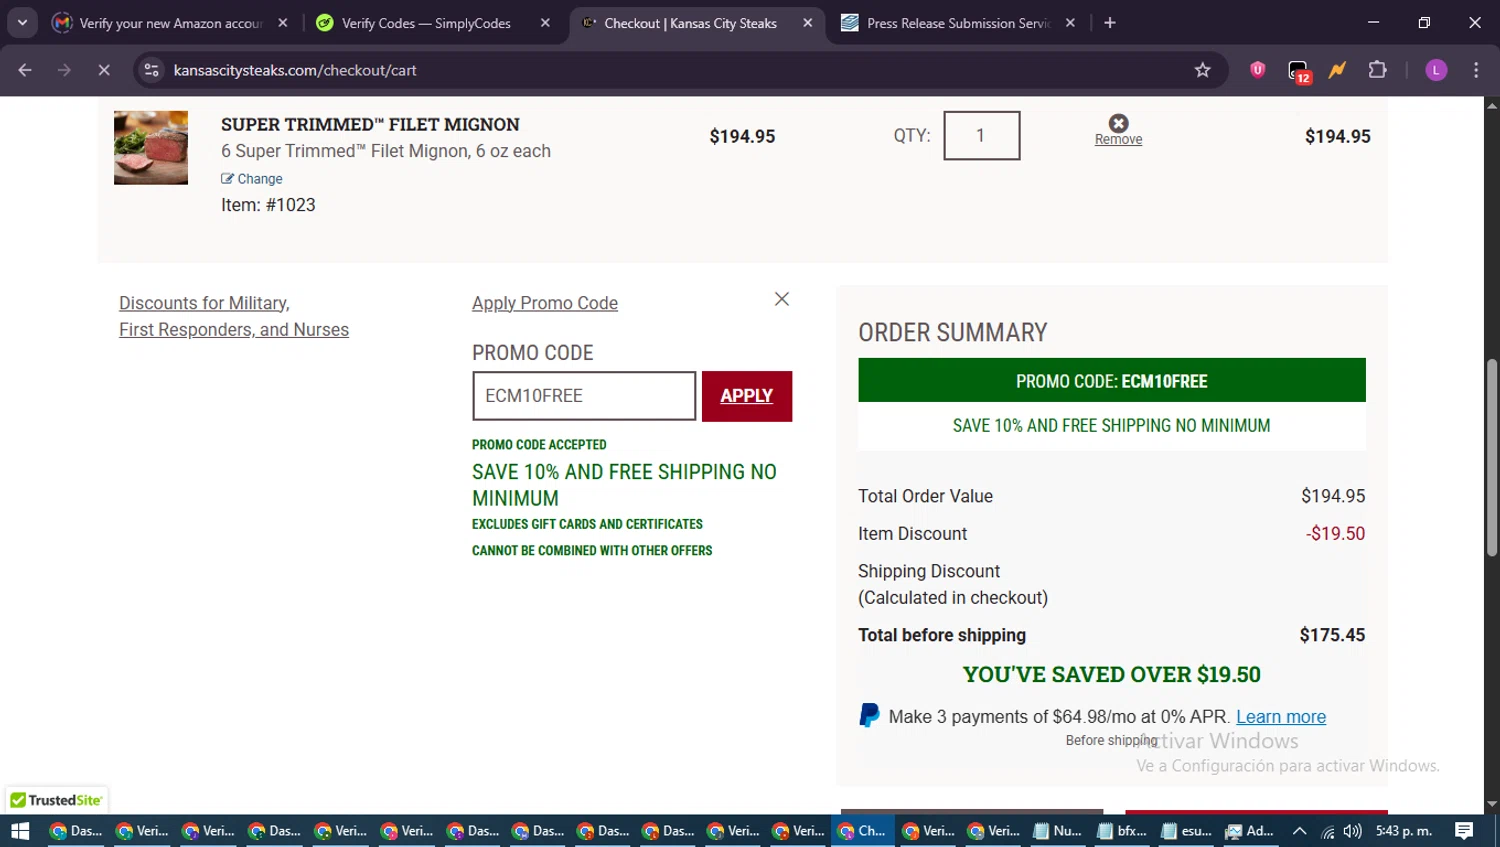
Task: Click PayPal Learn more link
Action: coord(1281,717)
